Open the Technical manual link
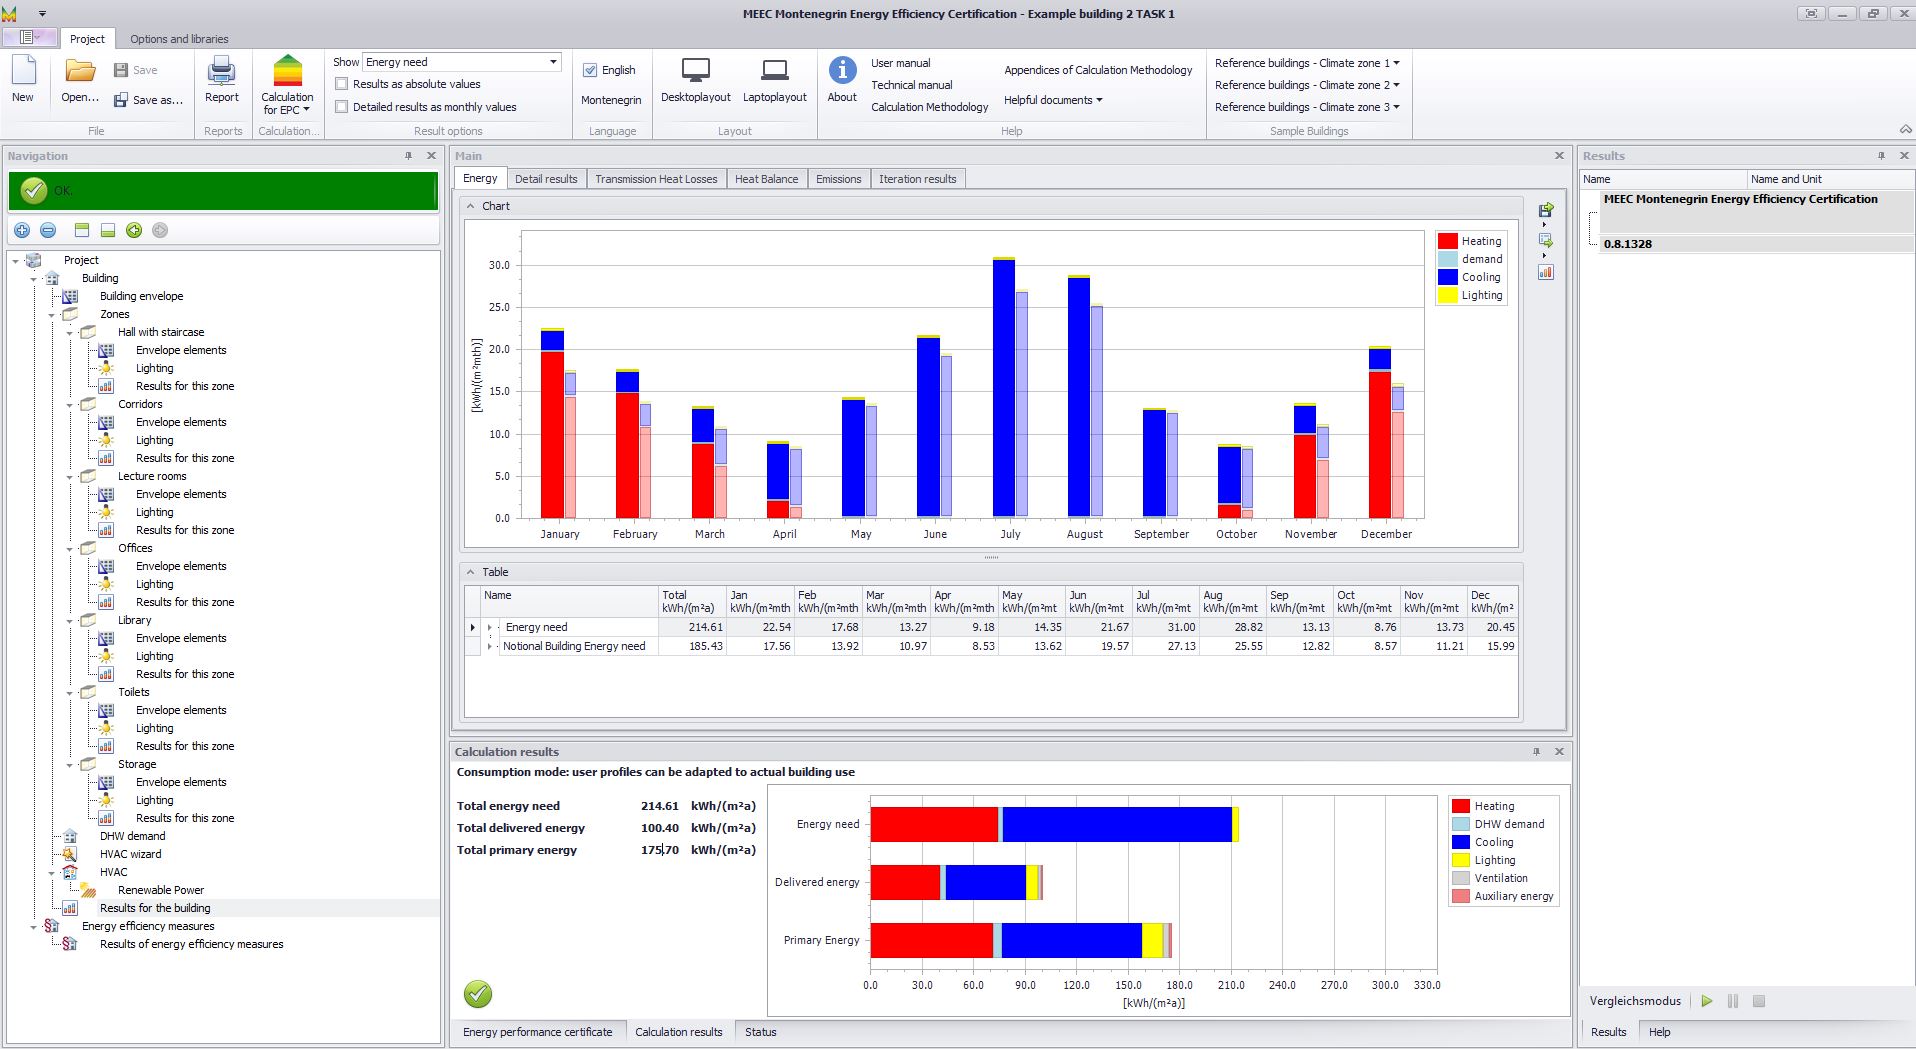This screenshot has width=1916, height=1049. pyautogui.click(x=911, y=85)
